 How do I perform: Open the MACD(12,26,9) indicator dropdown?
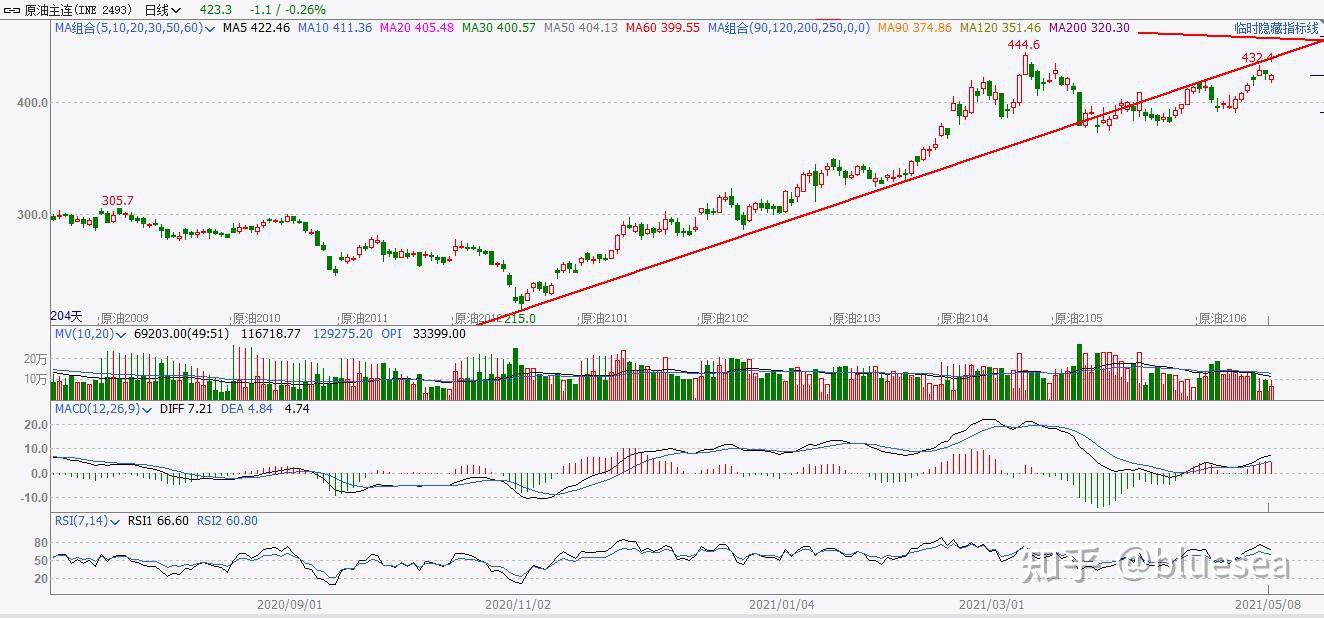pos(103,409)
